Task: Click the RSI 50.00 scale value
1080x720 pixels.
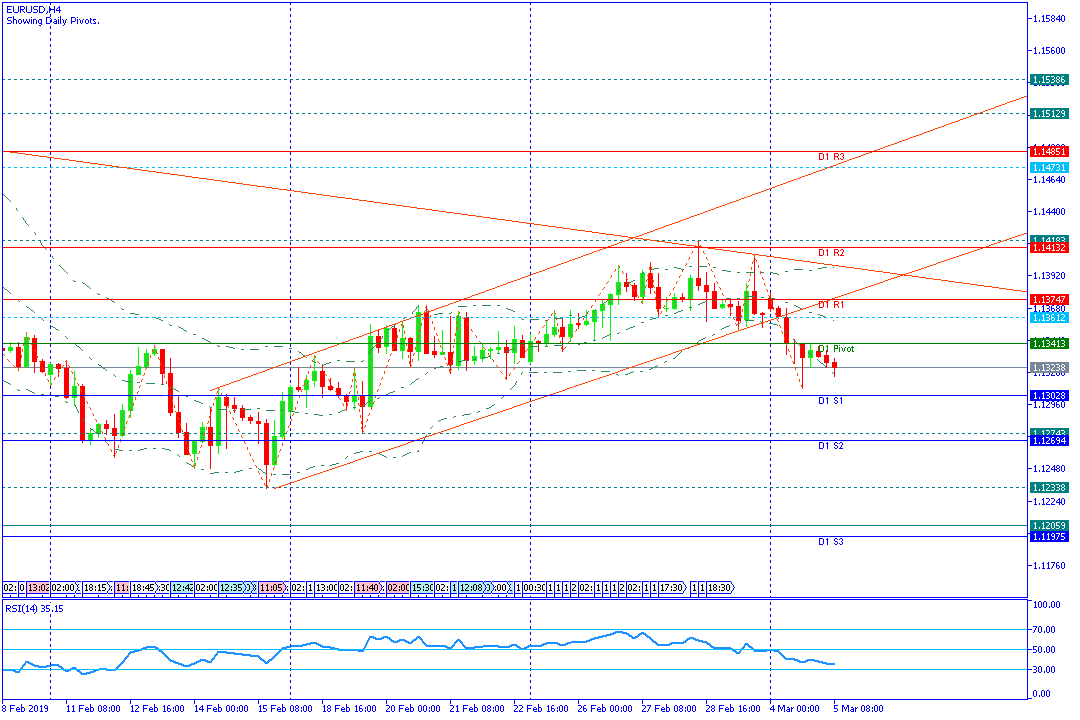Action: point(1044,649)
